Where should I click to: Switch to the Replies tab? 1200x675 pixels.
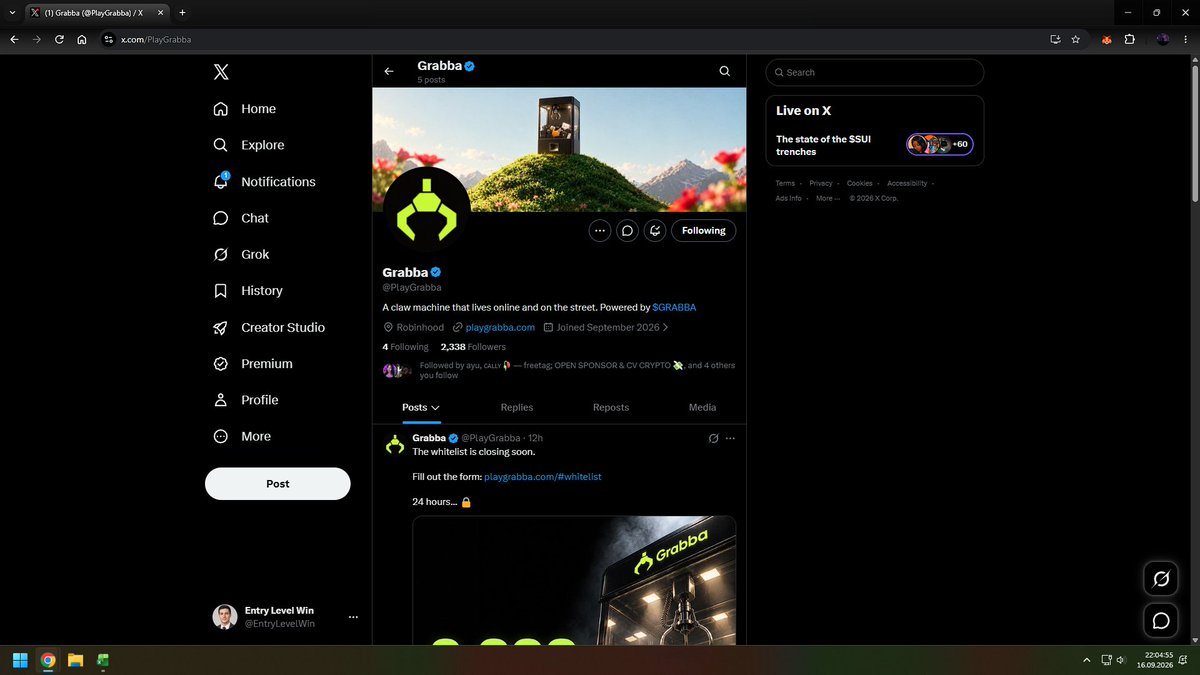point(517,407)
